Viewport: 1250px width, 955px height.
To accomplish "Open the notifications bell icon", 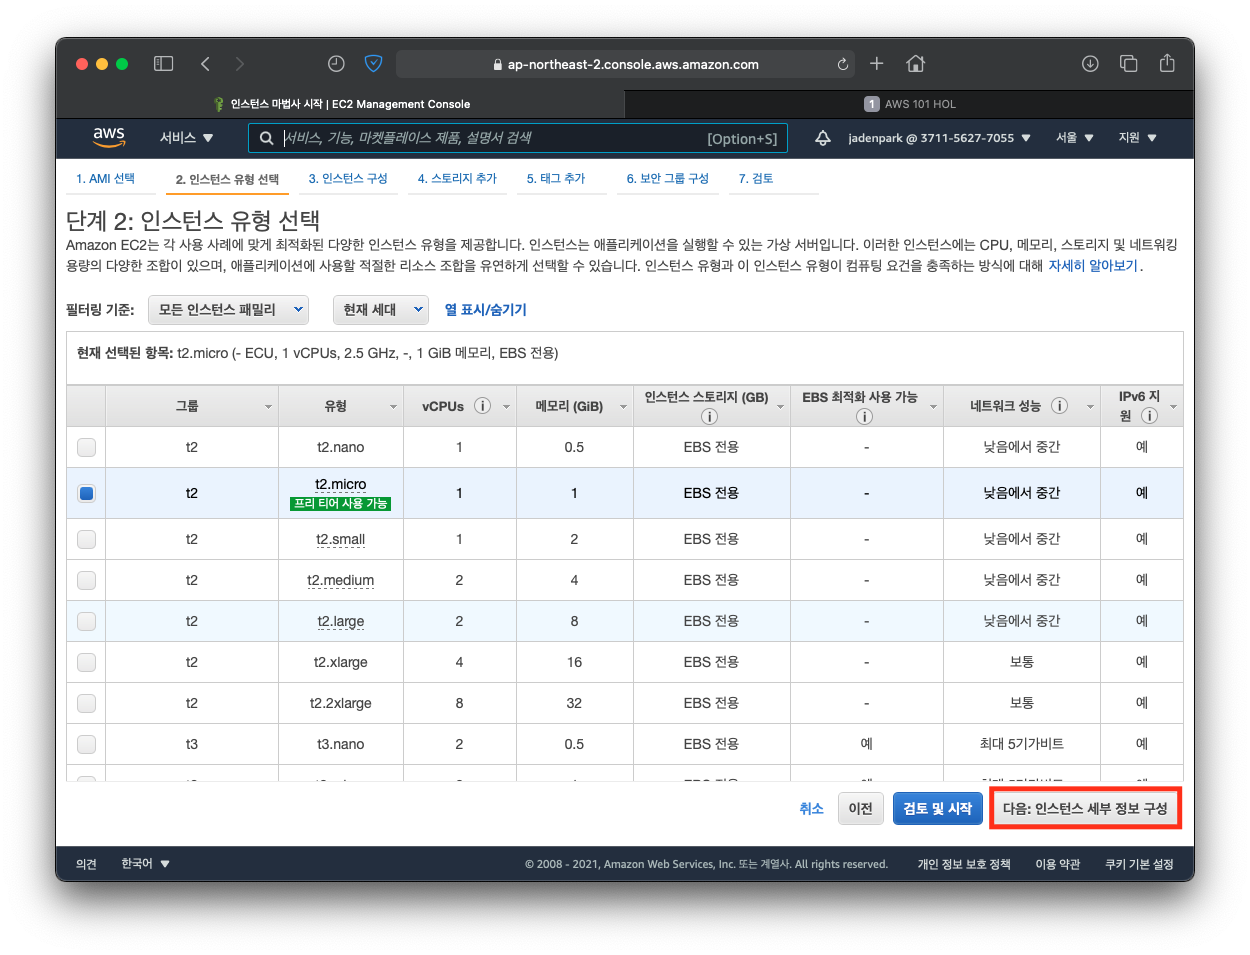I will (x=822, y=138).
